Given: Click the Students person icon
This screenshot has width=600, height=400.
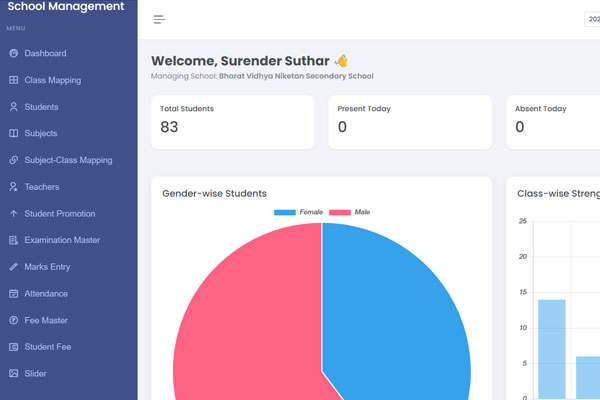Looking at the screenshot, I should (x=14, y=107).
